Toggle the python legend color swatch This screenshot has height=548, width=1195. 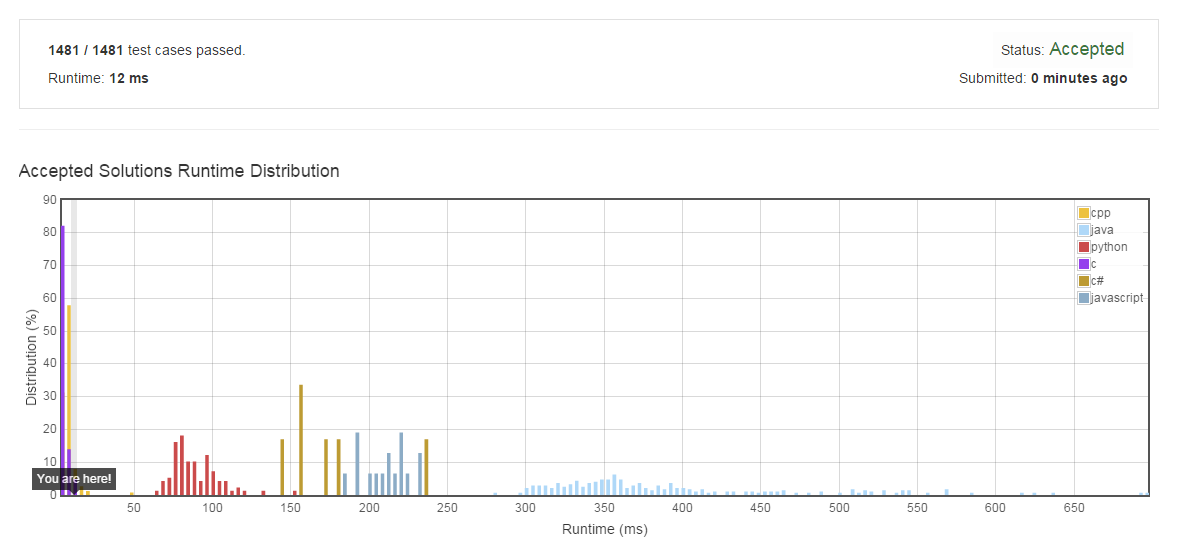pyautogui.click(x=1083, y=247)
